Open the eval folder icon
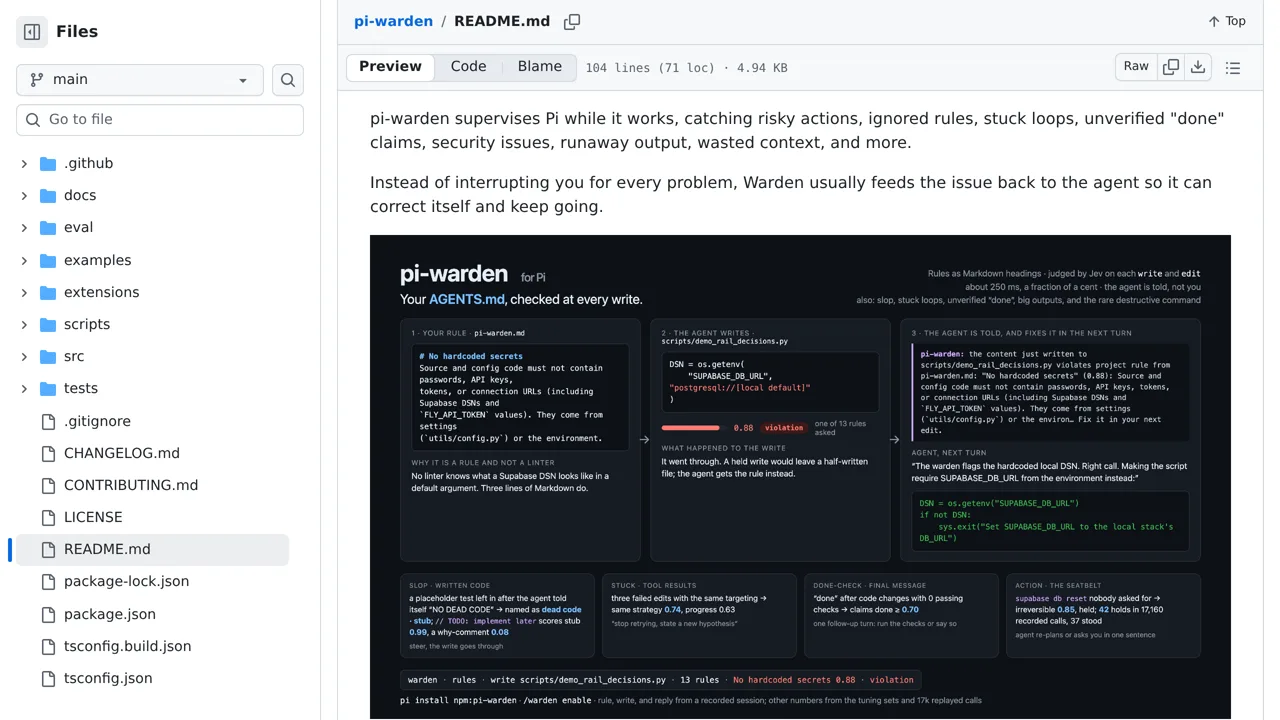Image resolution: width=1280 pixels, height=720 pixels. tap(48, 227)
